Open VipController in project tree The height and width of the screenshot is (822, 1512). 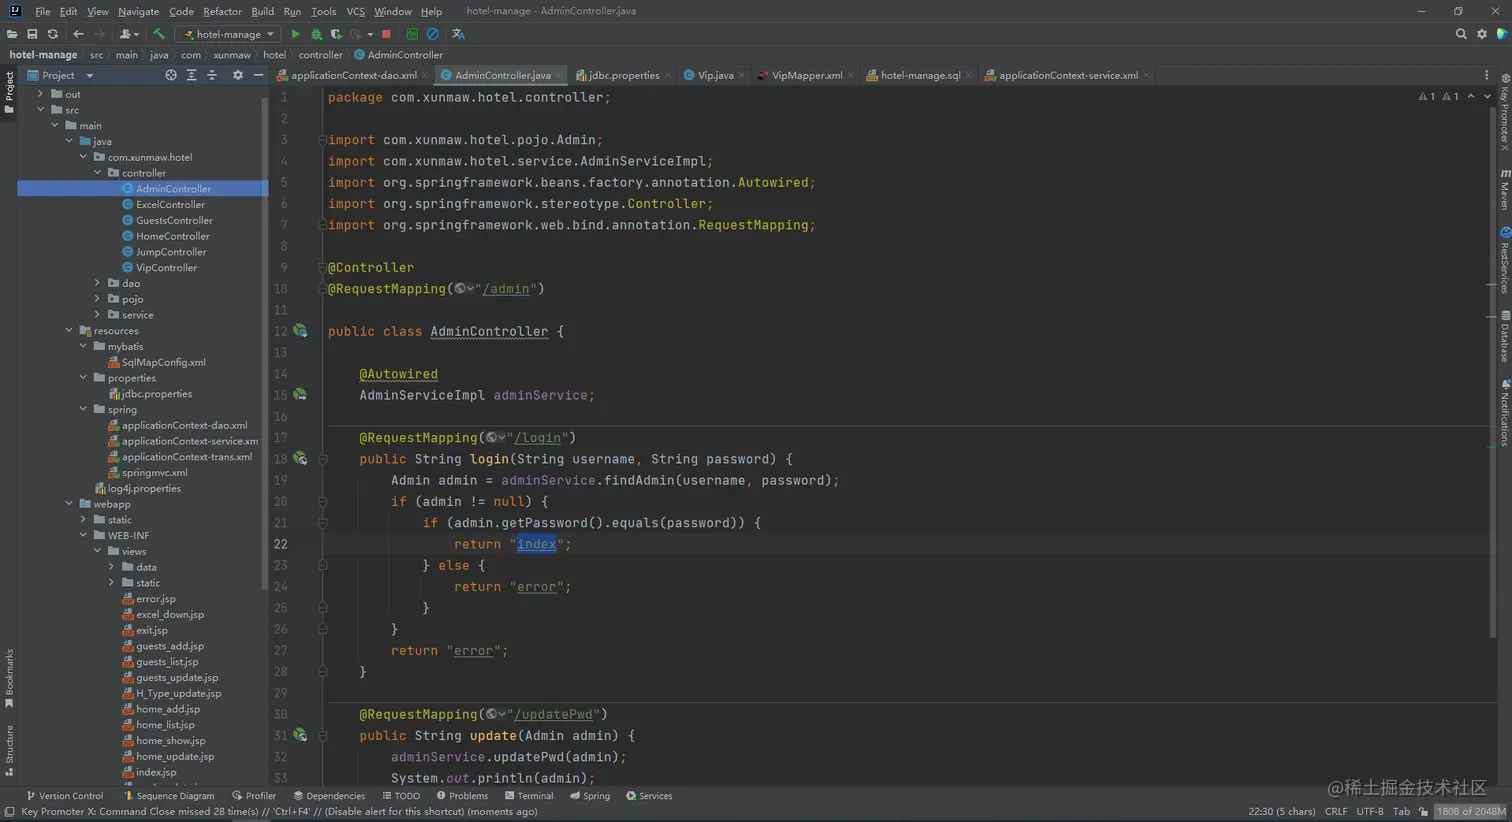tap(166, 268)
